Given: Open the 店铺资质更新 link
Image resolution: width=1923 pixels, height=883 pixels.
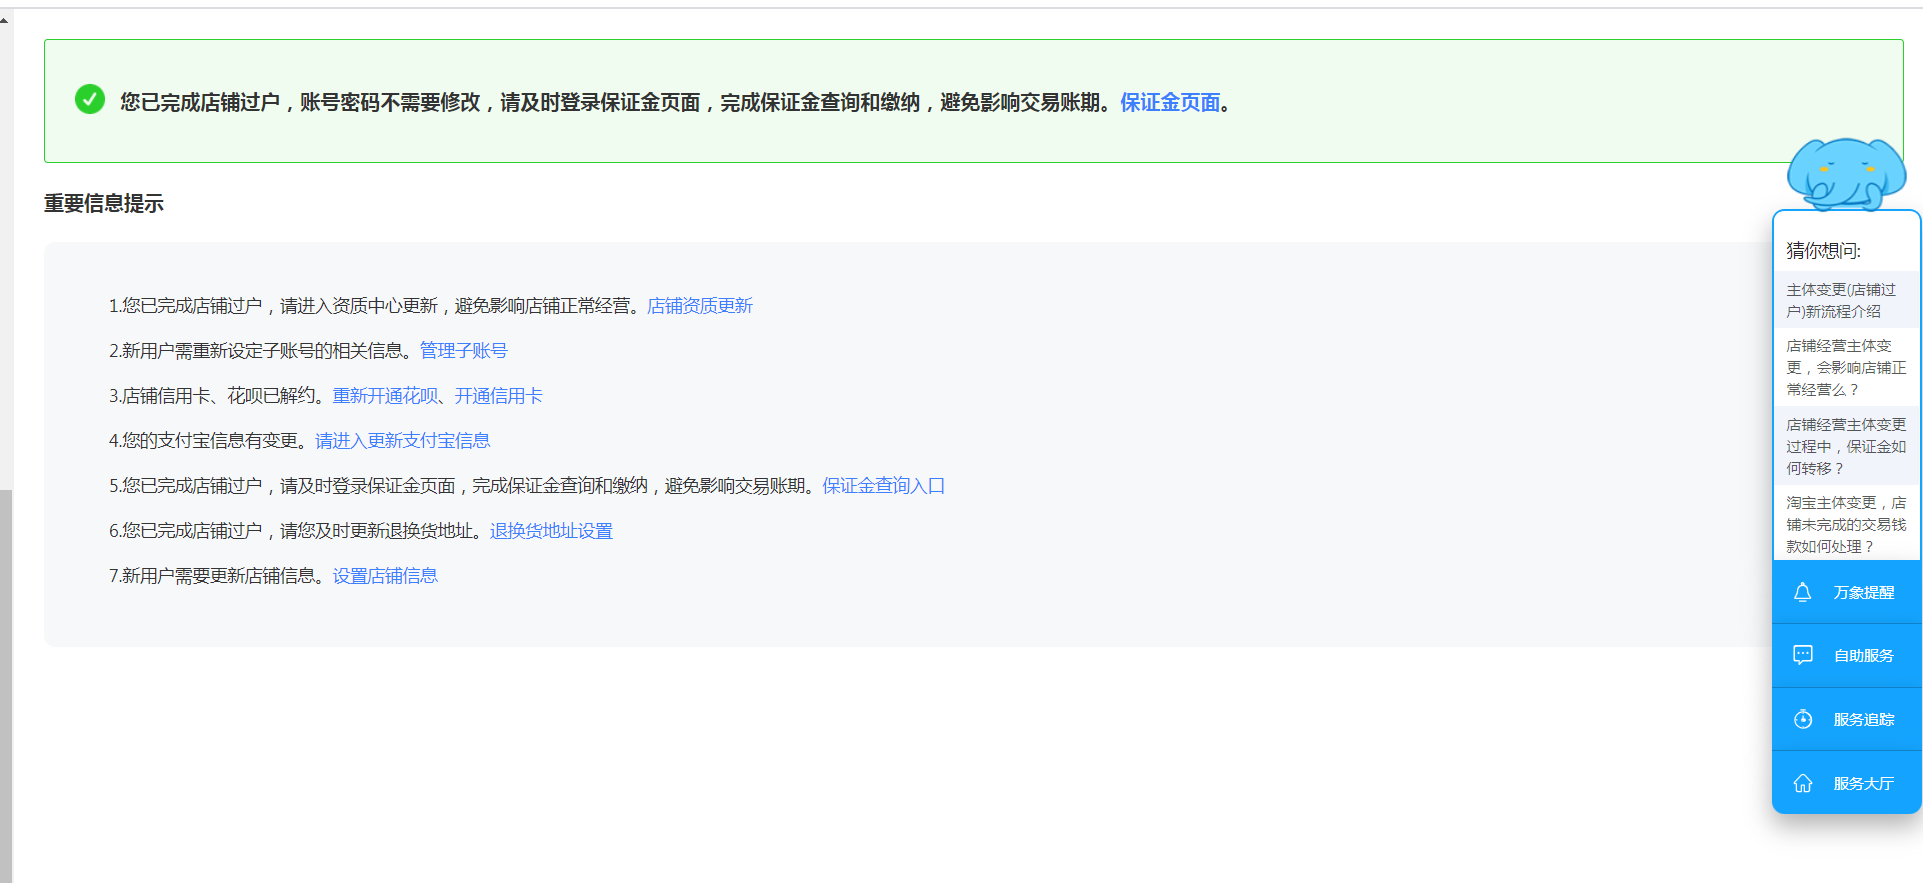Looking at the screenshot, I should [699, 306].
